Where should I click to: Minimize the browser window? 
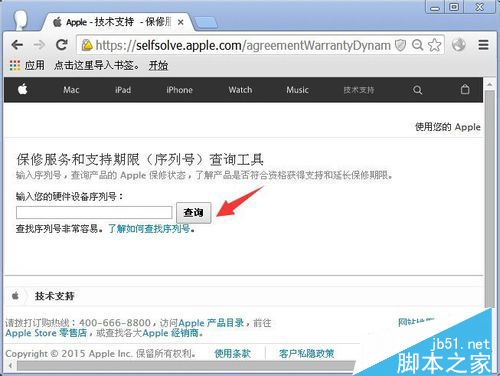(435, 7)
